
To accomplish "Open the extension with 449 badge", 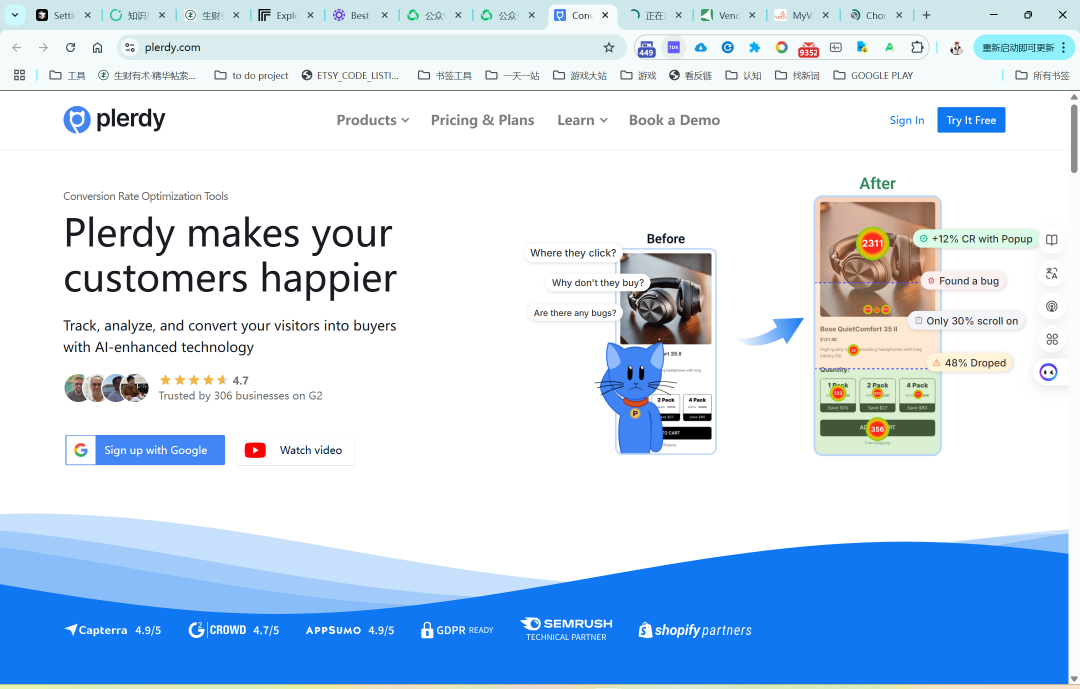I will [x=646, y=48].
